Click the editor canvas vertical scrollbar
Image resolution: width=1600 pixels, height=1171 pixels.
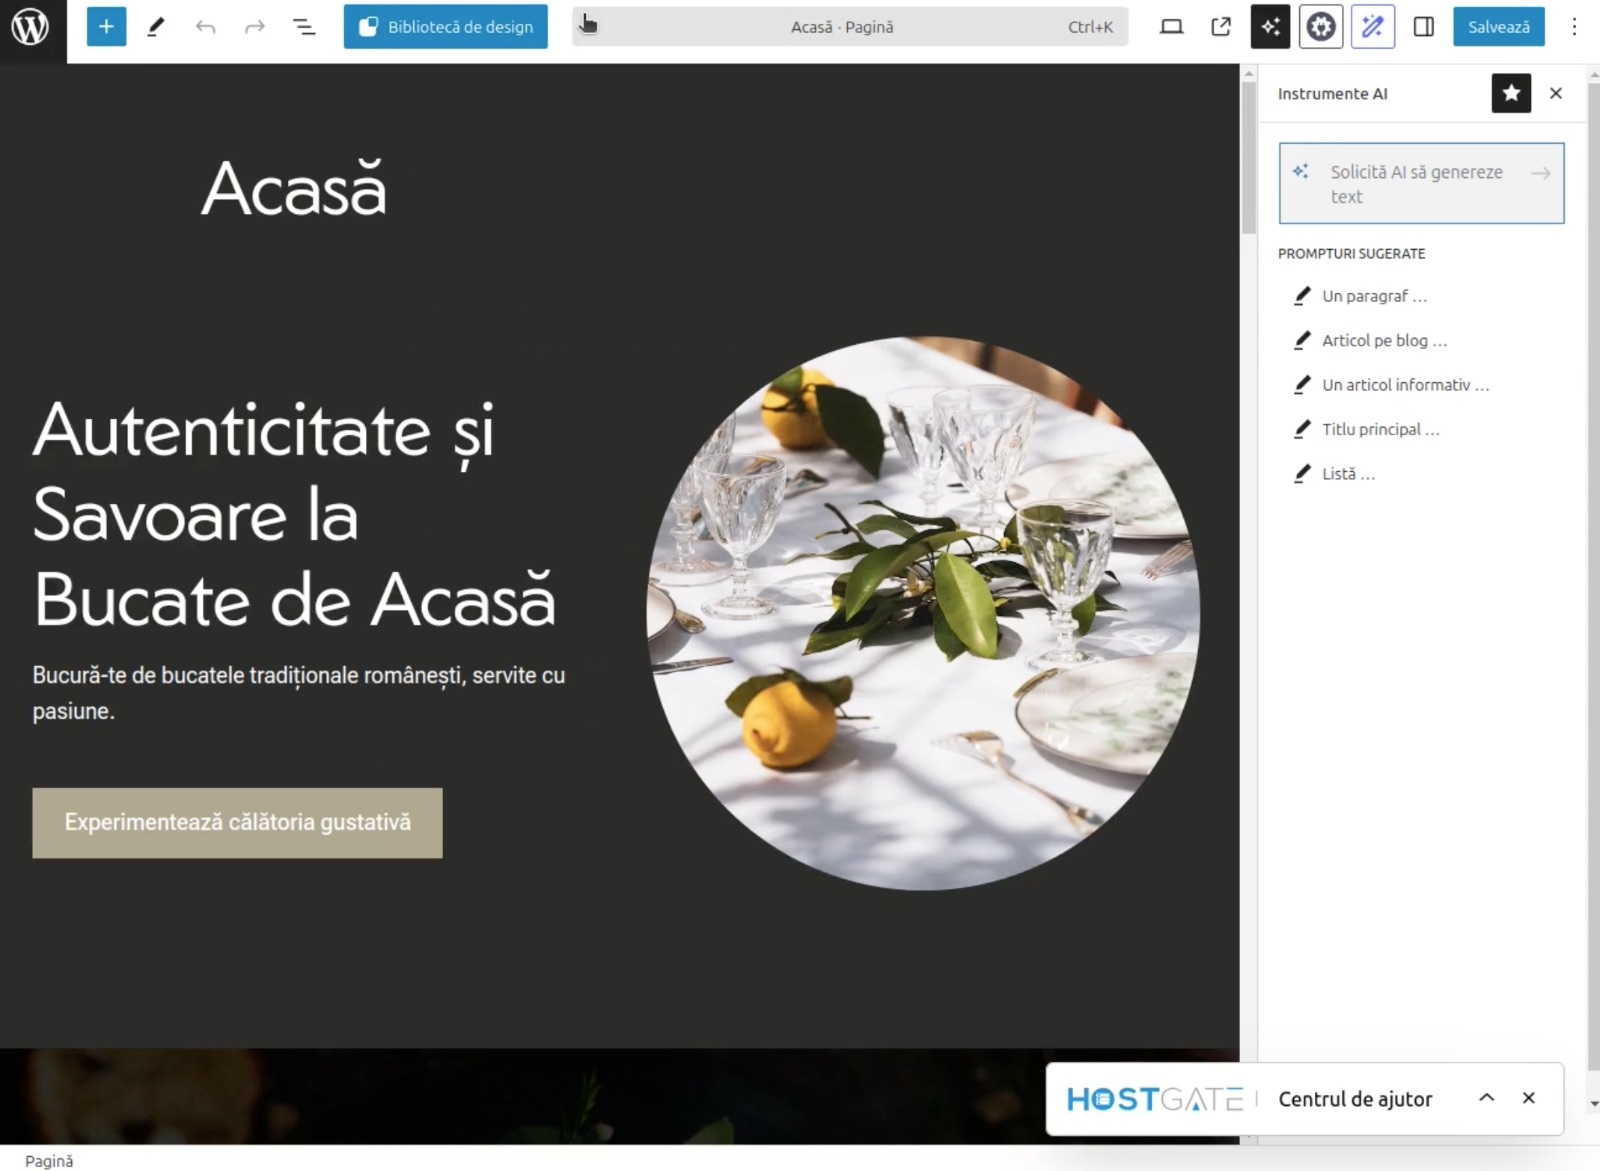click(x=1248, y=160)
